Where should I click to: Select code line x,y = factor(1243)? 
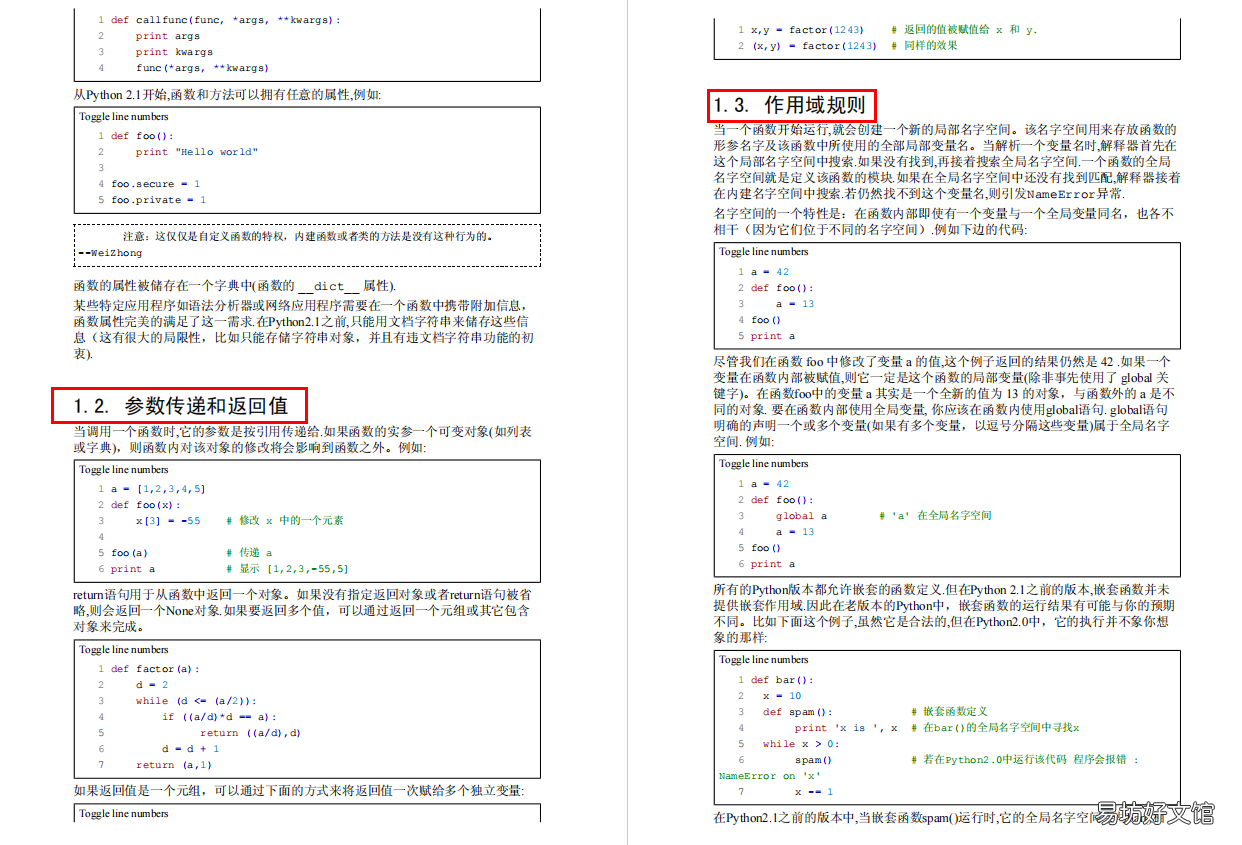(x=806, y=30)
